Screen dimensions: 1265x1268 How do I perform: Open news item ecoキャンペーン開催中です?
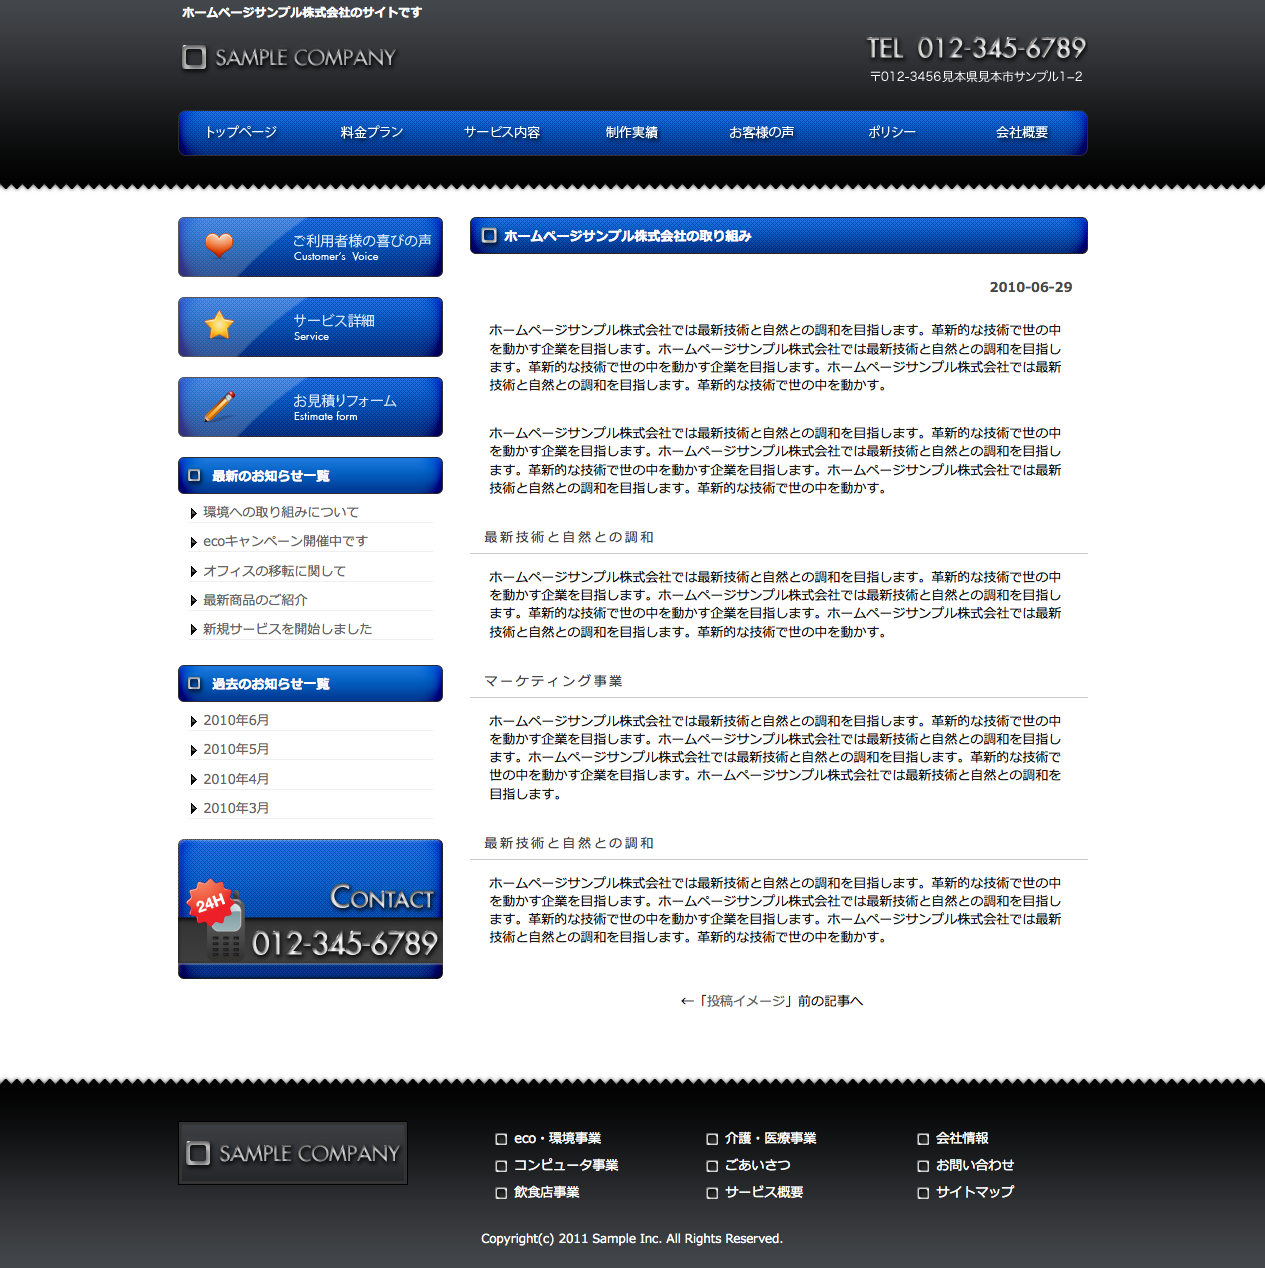pos(286,541)
